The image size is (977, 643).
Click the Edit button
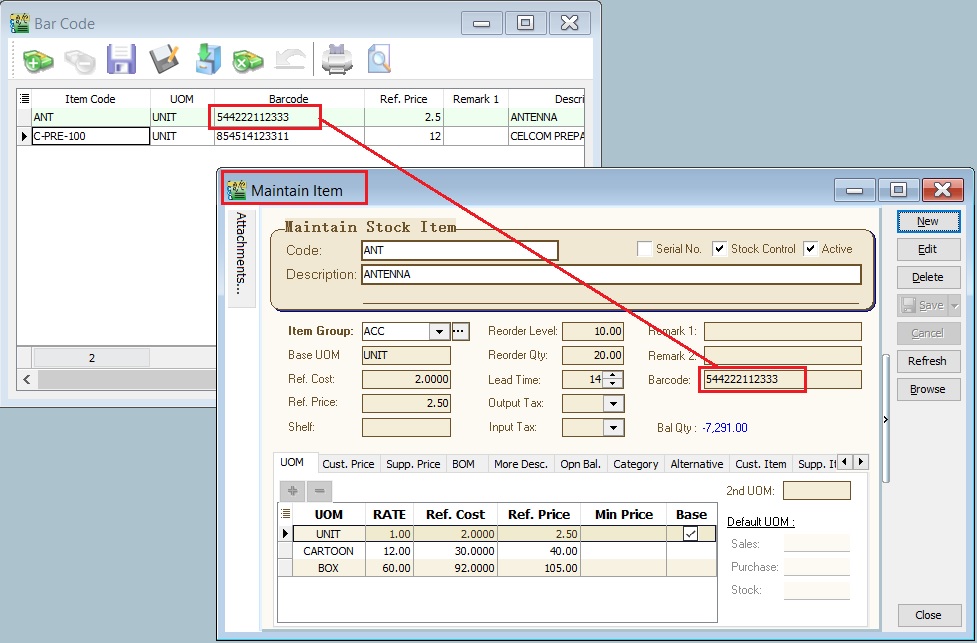click(927, 249)
